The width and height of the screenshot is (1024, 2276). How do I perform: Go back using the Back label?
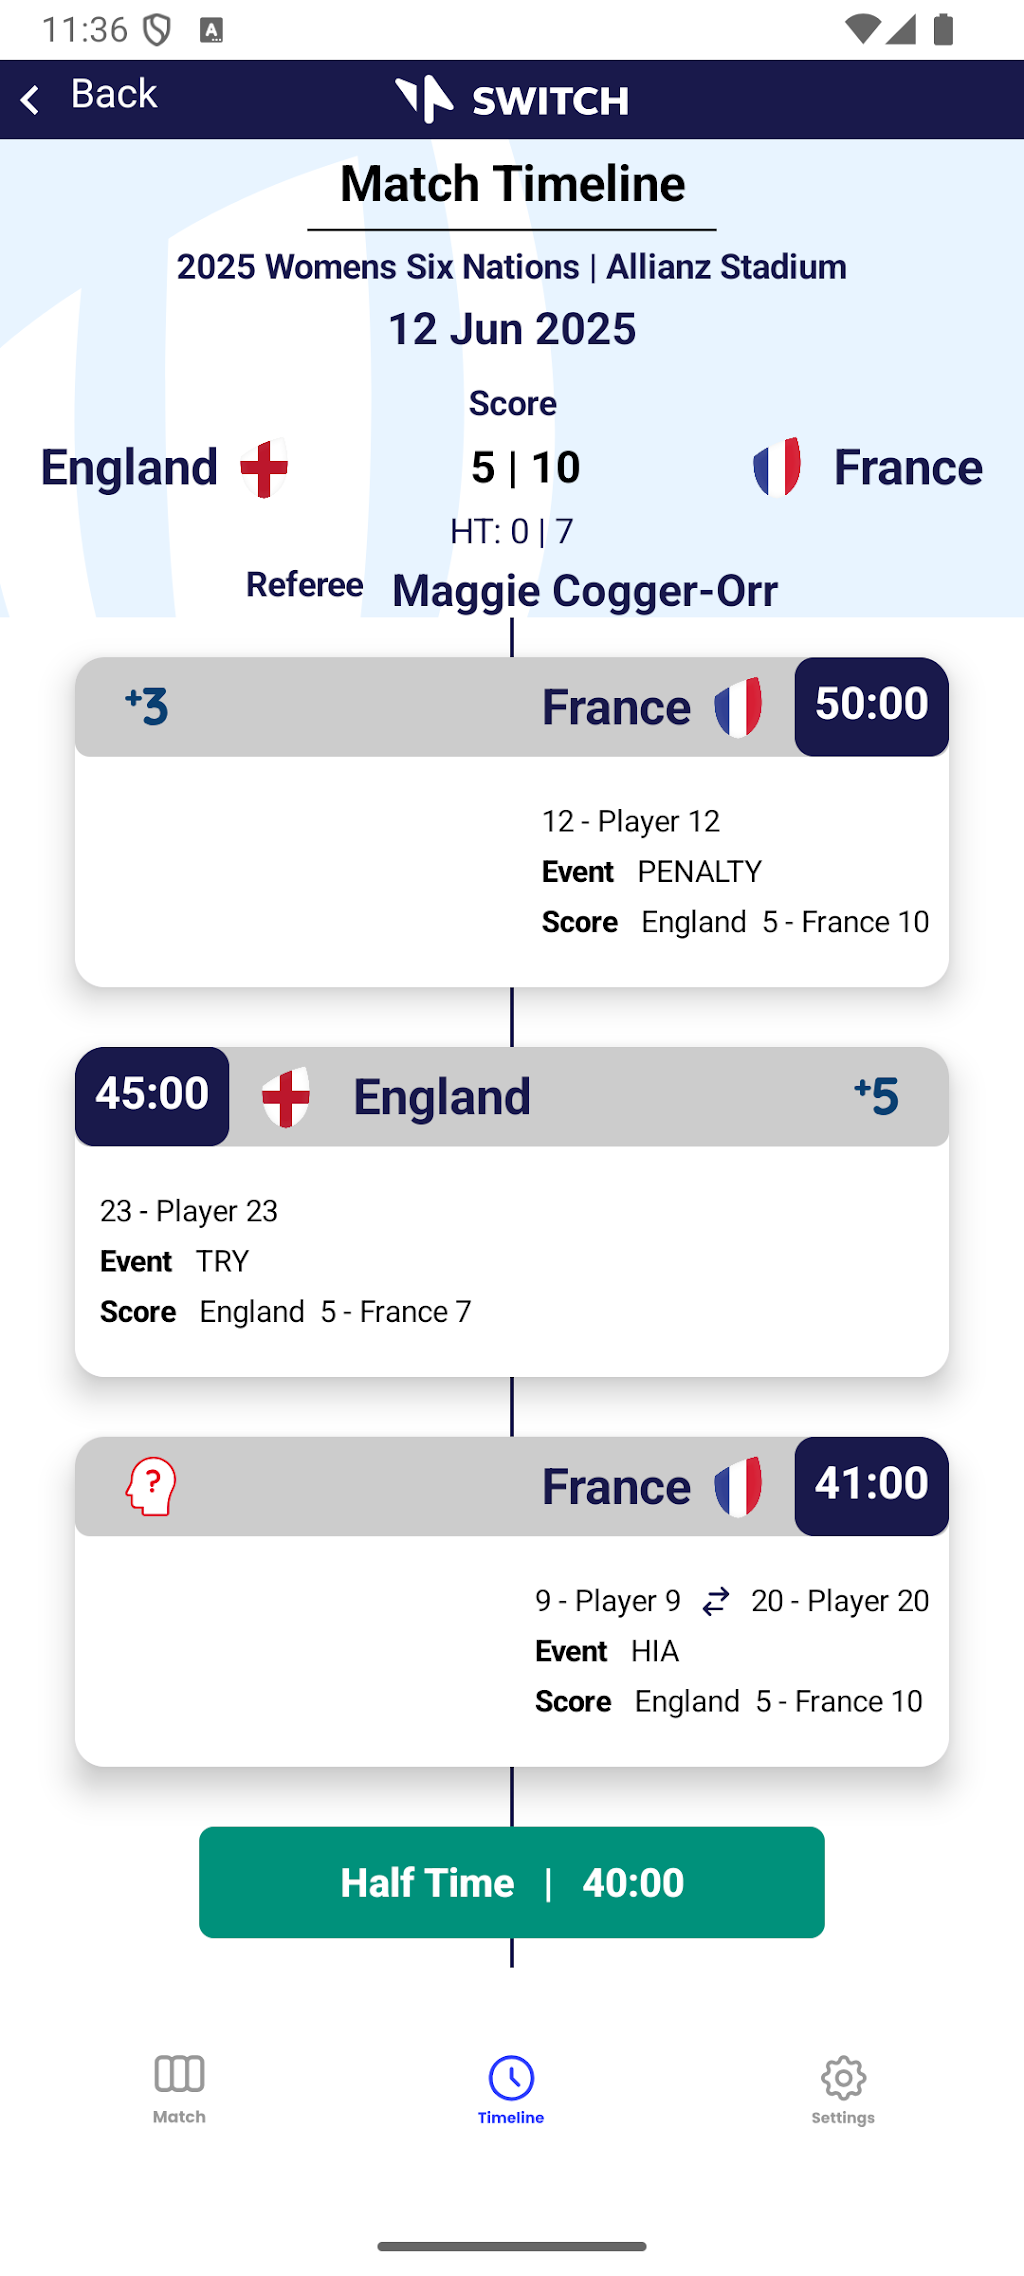114,94
